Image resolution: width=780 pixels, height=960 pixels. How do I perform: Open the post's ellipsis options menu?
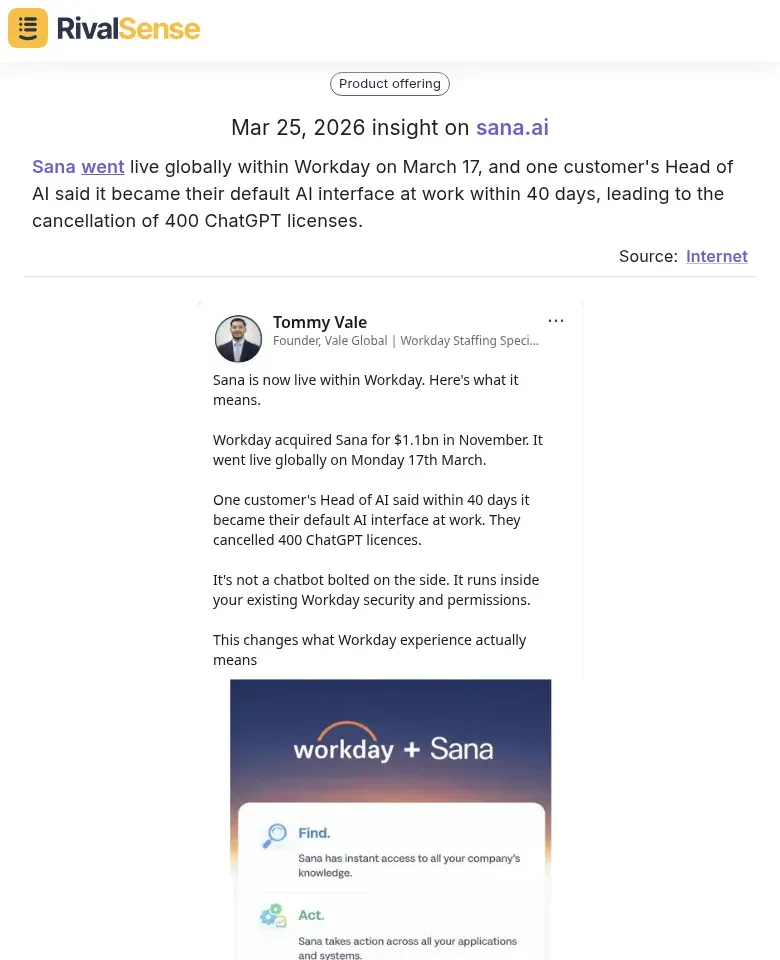click(556, 320)
